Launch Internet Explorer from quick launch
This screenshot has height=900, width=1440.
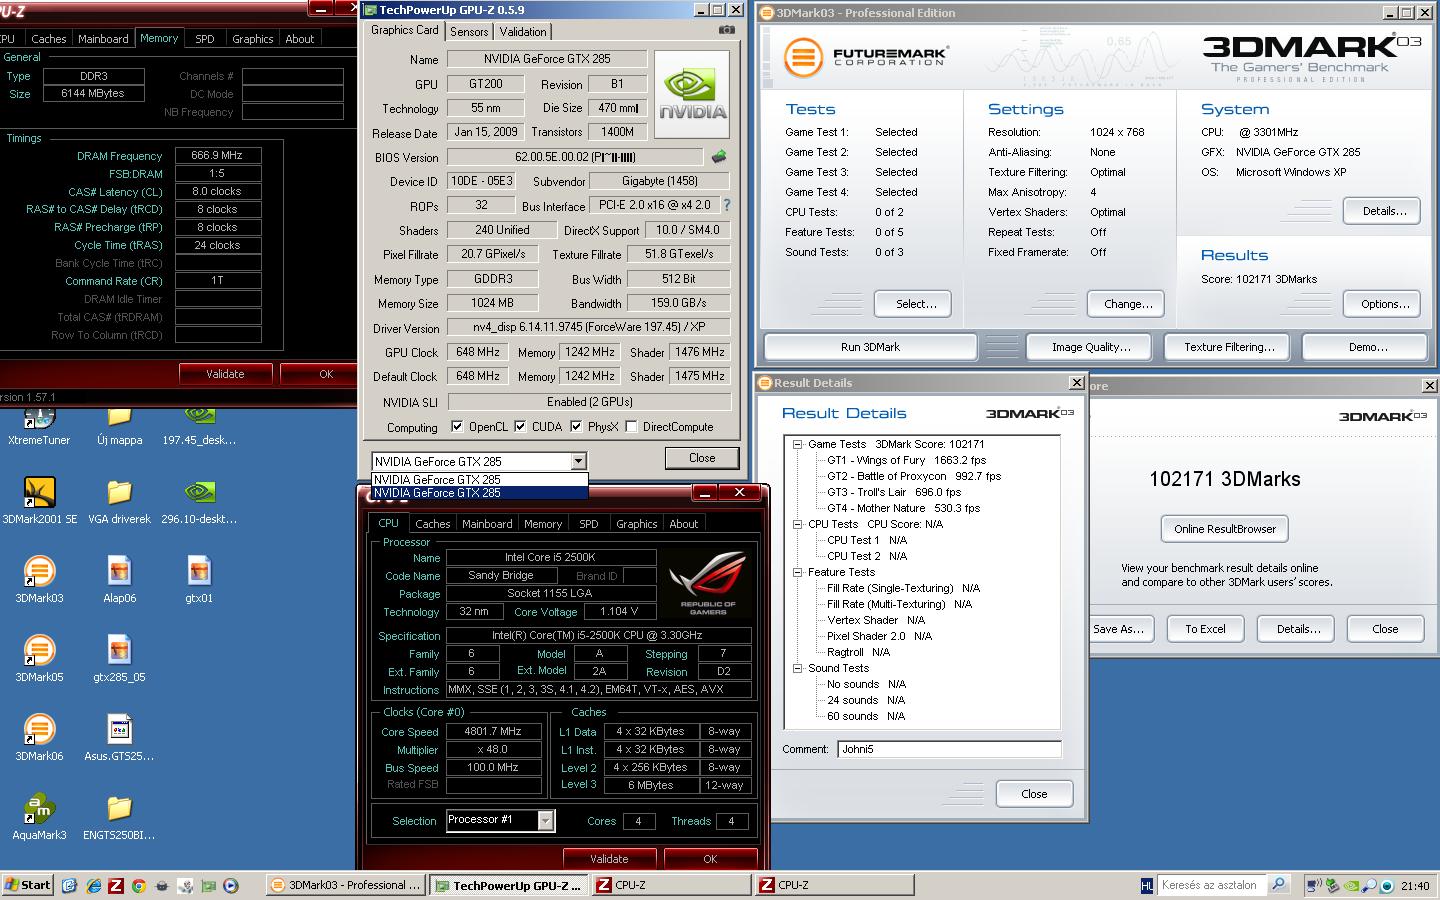coord(93,885)
